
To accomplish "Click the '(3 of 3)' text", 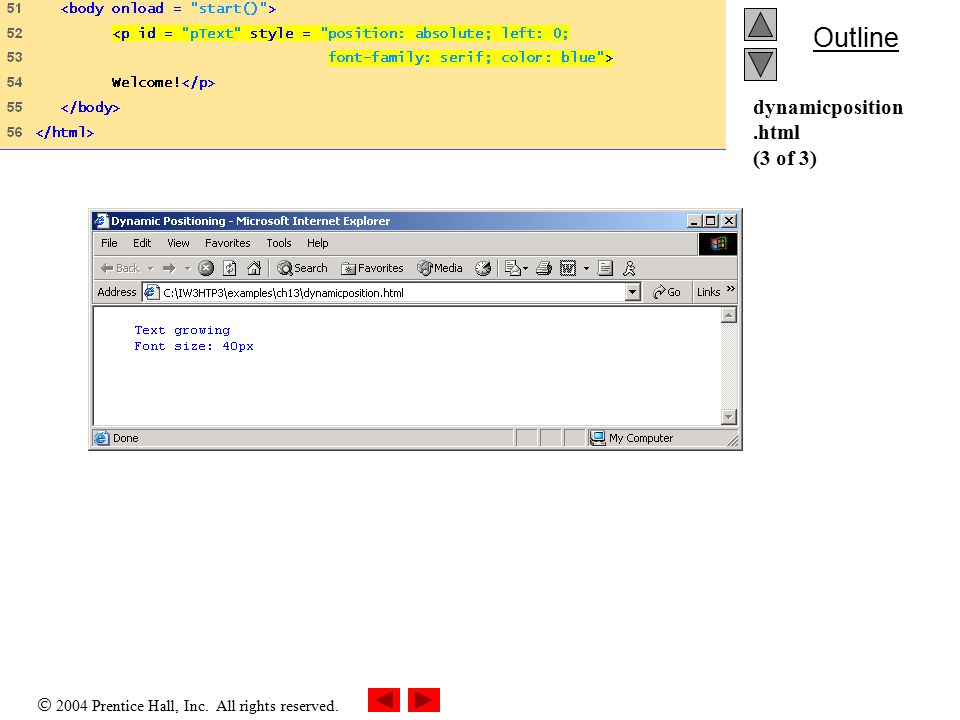I will (x=785, y=159).
